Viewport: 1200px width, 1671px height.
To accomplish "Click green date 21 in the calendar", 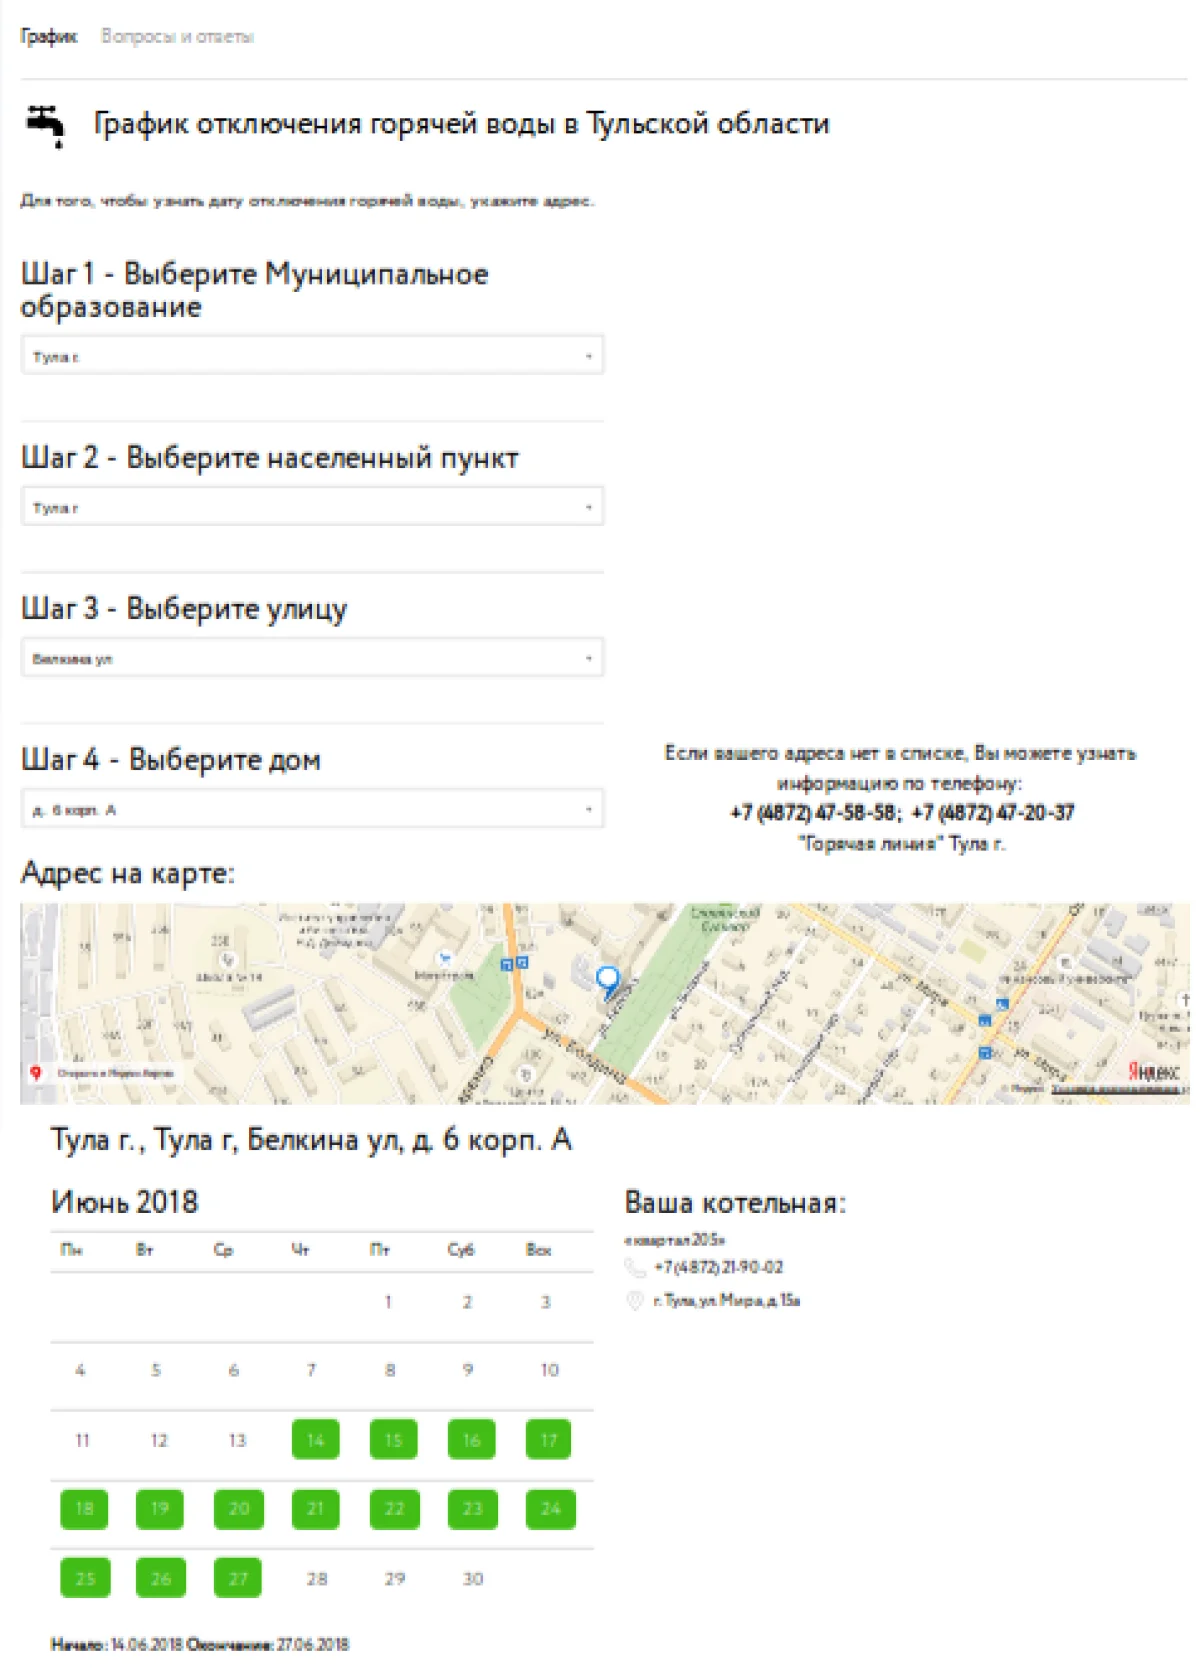I will coord(315,1509).
